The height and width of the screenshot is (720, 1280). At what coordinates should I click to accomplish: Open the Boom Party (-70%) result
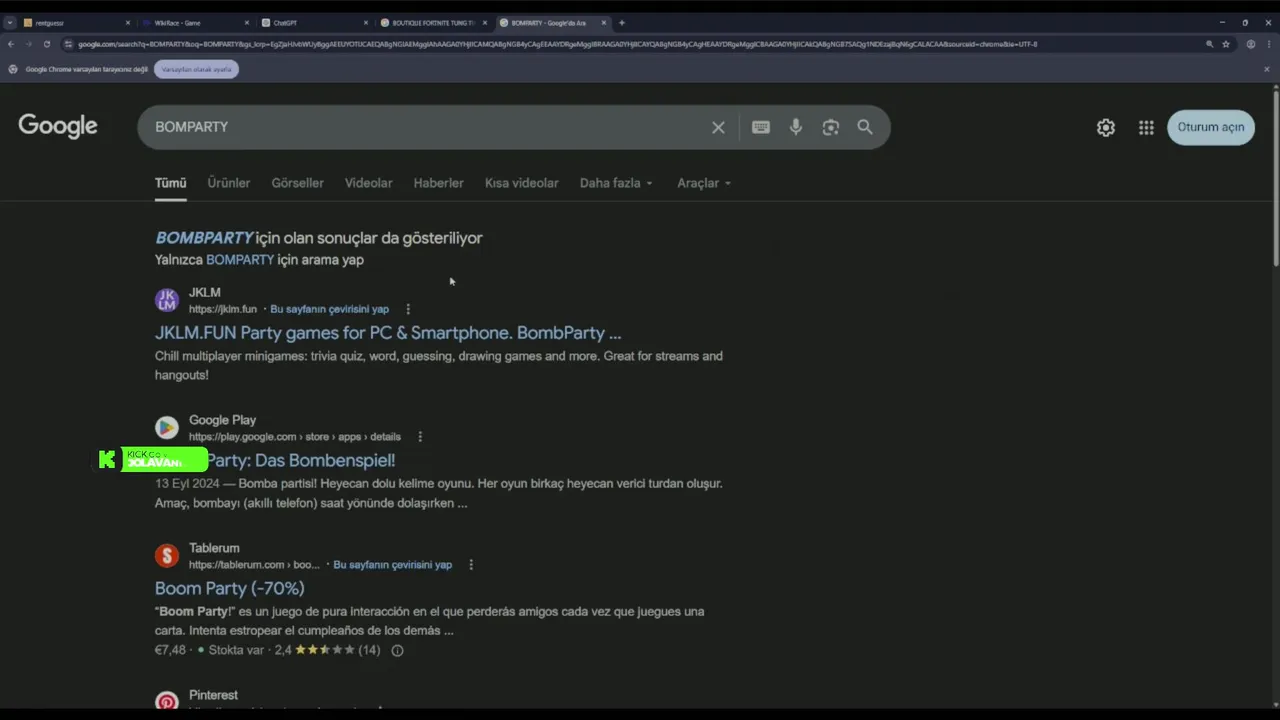tap(229, 589)
